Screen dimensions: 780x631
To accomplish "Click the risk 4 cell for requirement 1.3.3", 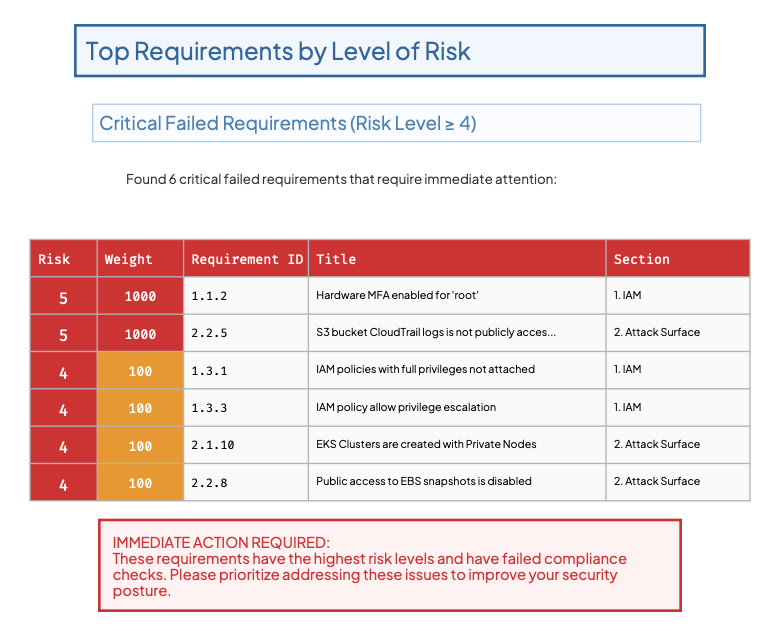I will pos(64,408).
